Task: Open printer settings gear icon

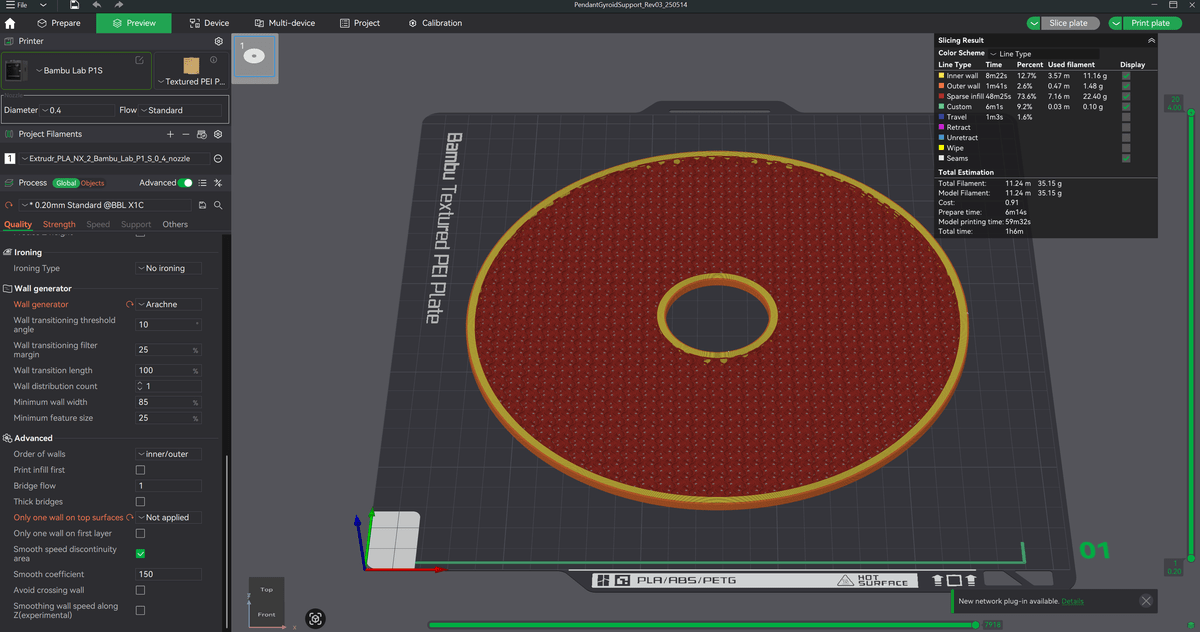Action: (219, 42)
